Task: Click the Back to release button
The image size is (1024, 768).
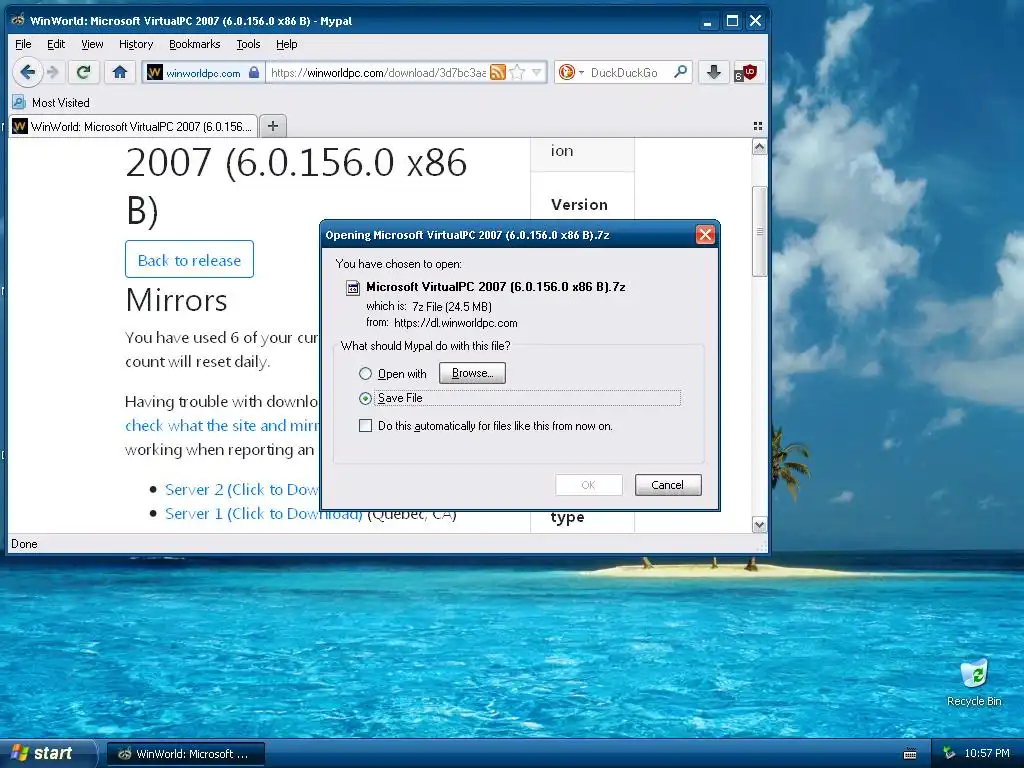Action: coord(189,260)
